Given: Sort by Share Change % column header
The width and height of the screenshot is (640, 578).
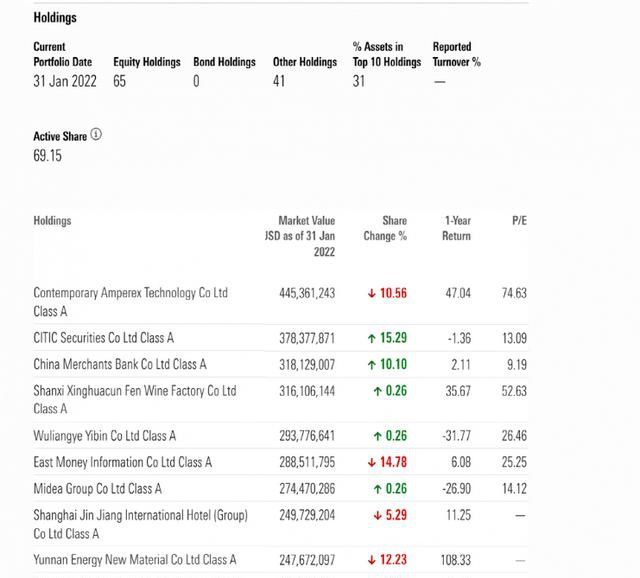Looking at the screenshot, I should pos(385,228).
